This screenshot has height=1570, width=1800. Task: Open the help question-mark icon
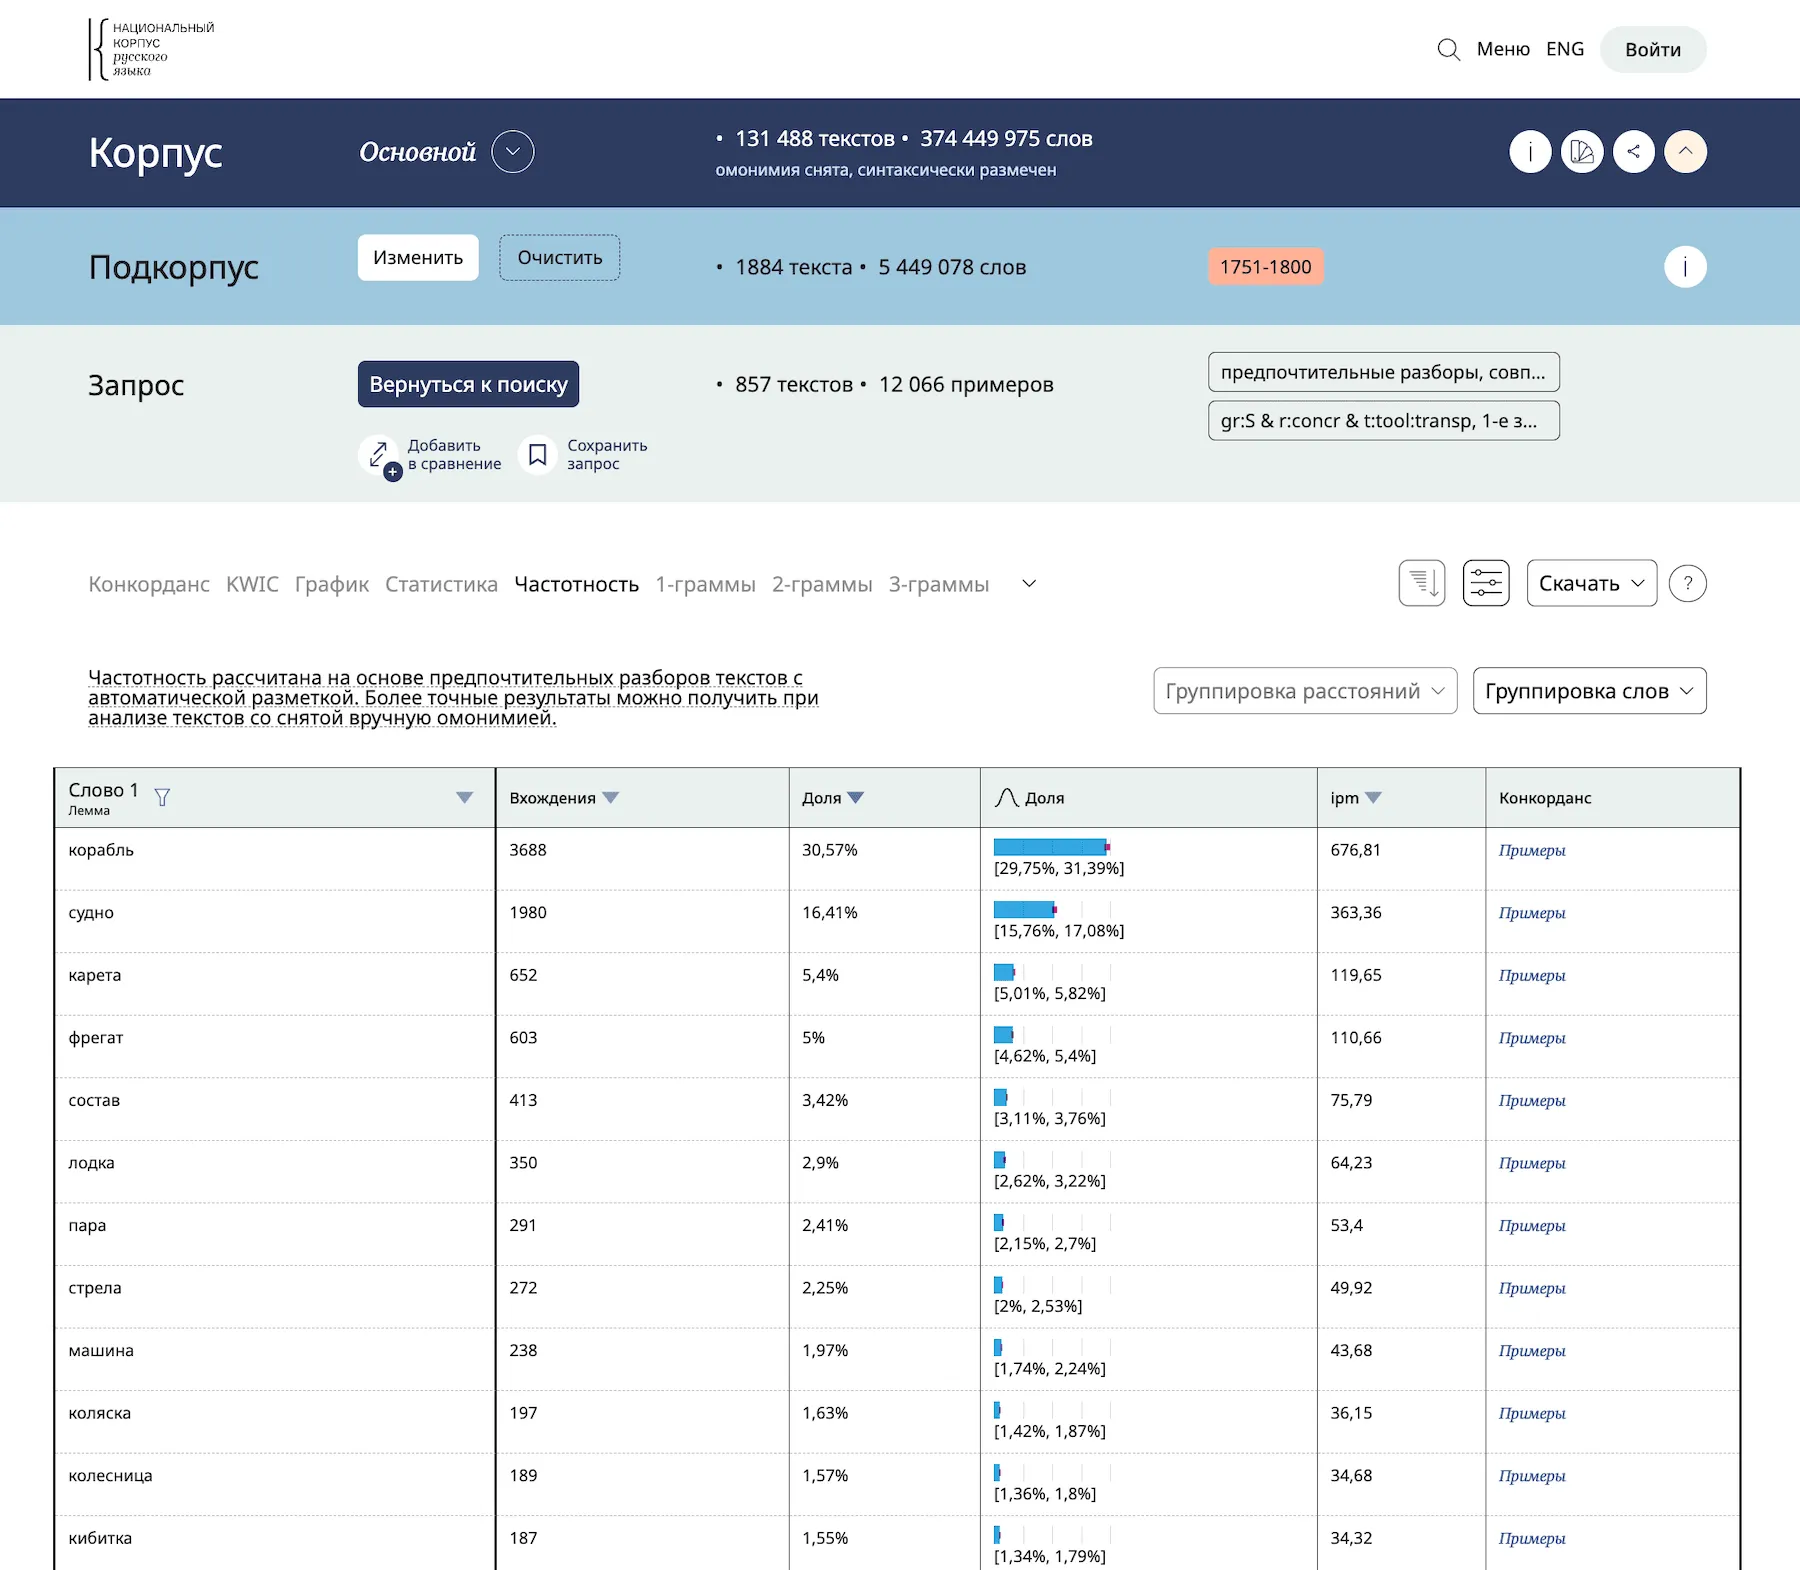(1688, 583)
